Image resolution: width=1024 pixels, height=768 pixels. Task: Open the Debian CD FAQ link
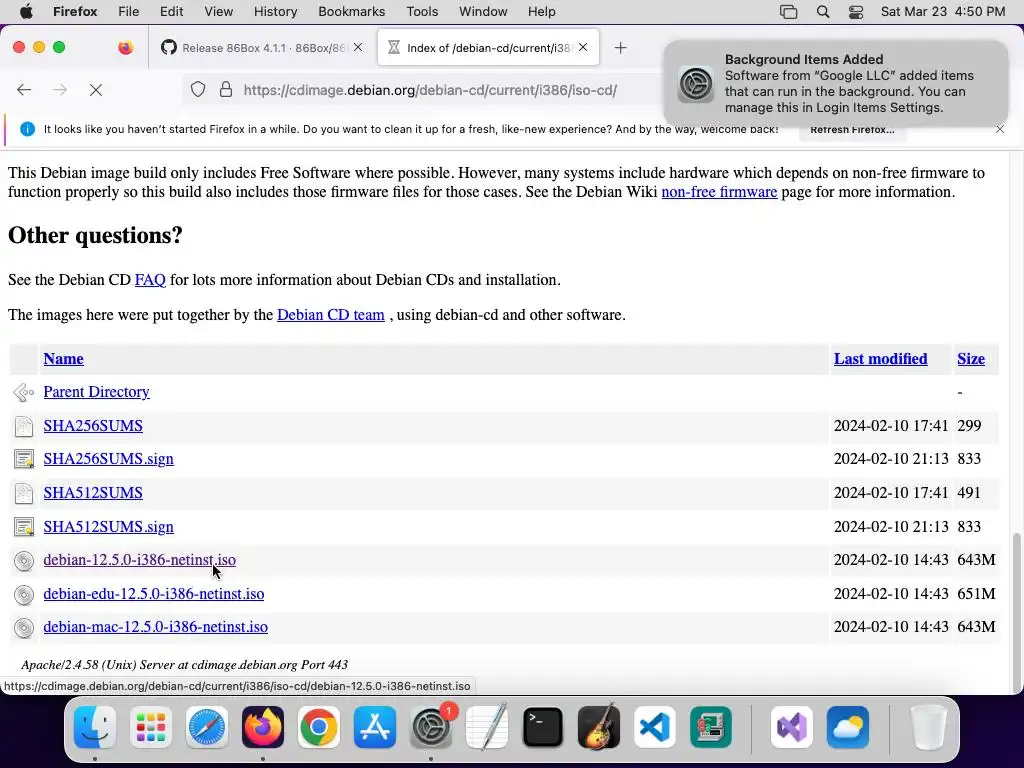[150, 280]
